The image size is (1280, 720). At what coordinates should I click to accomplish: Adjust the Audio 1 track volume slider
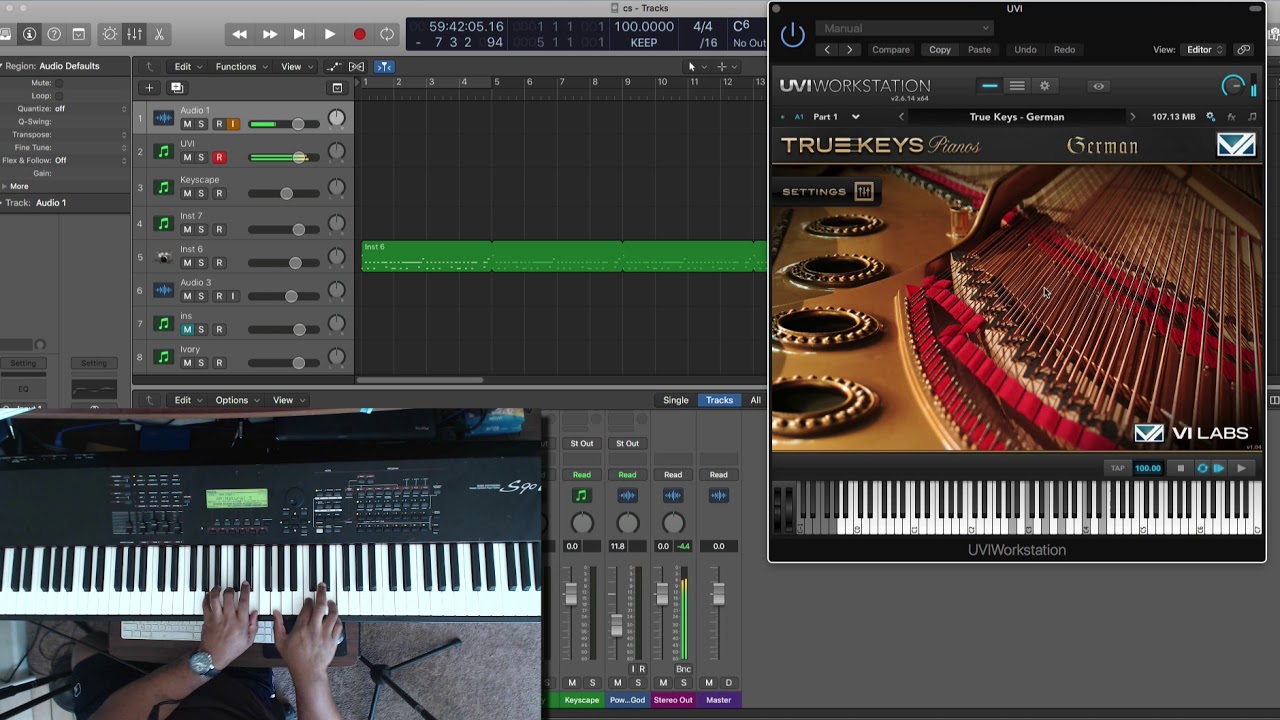point(297,124)
